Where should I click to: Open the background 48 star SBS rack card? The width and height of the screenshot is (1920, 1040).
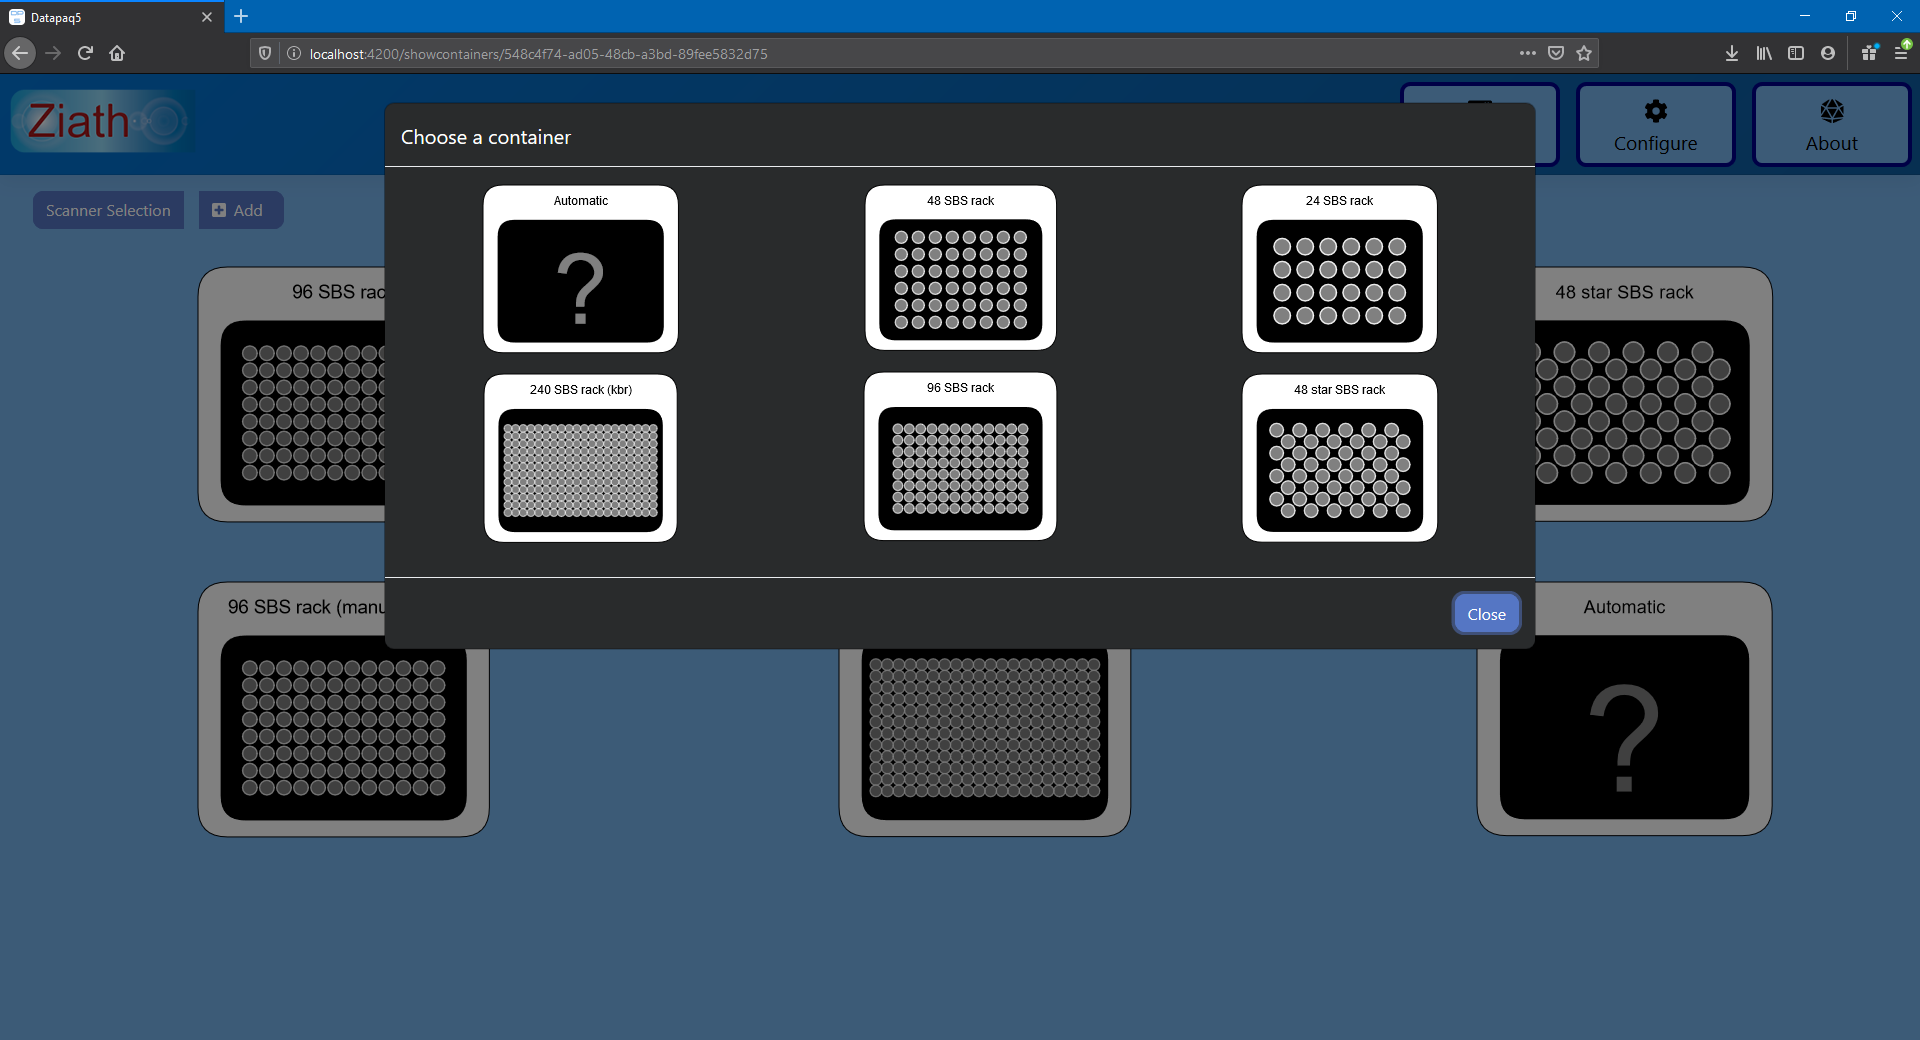1653,394
